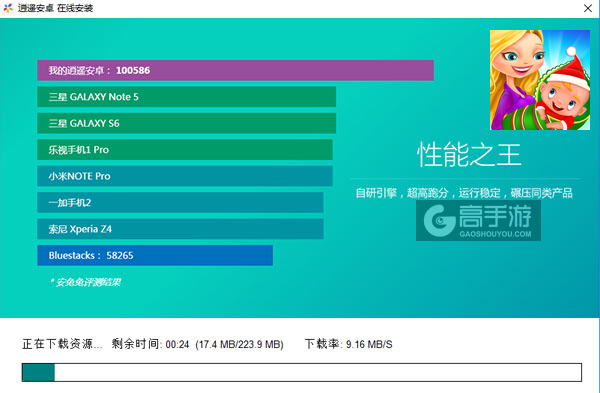Select the 三星 GALAXY Note 5 bar
Screen dimensions: 600x393
[x=186, y=97]
